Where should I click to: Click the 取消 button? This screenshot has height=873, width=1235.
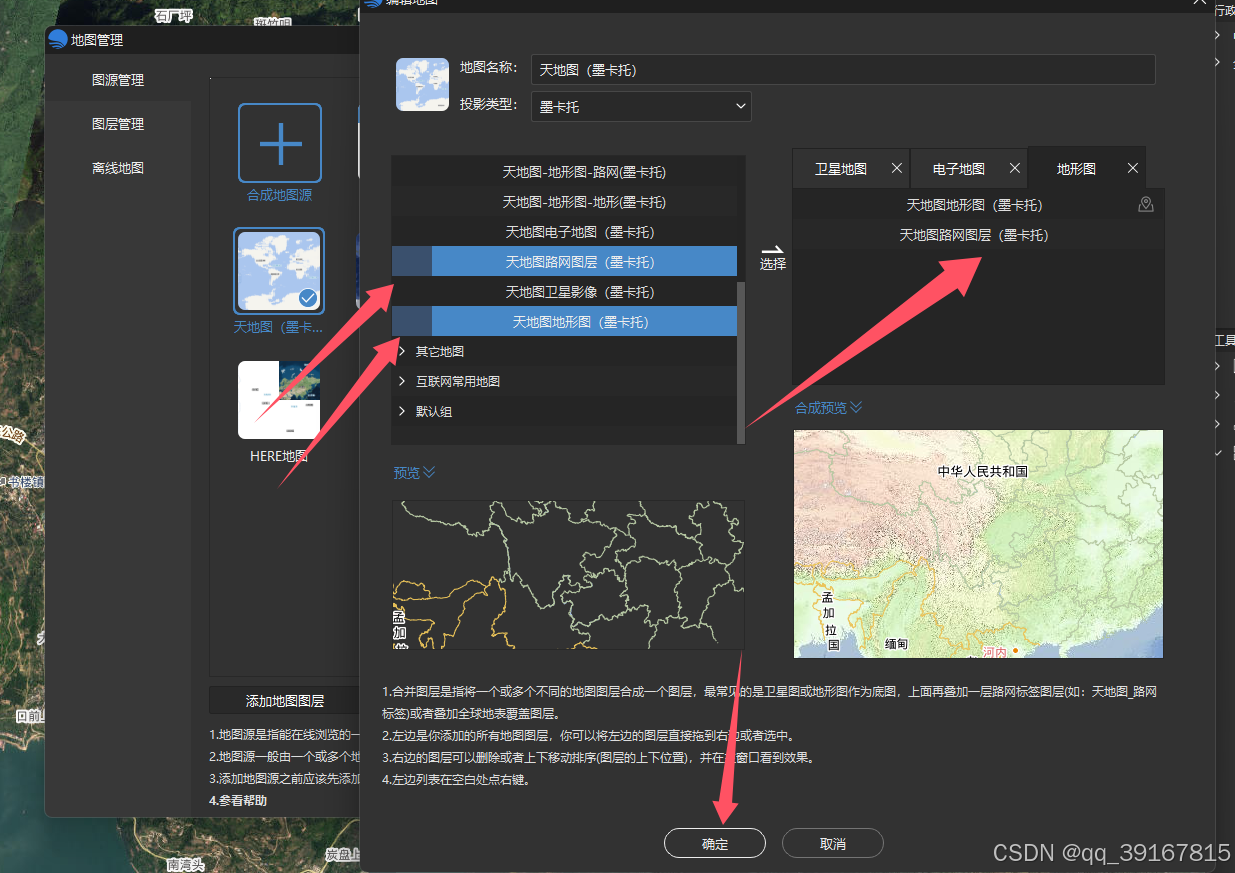pyautogui.click(x=833, y=844)
